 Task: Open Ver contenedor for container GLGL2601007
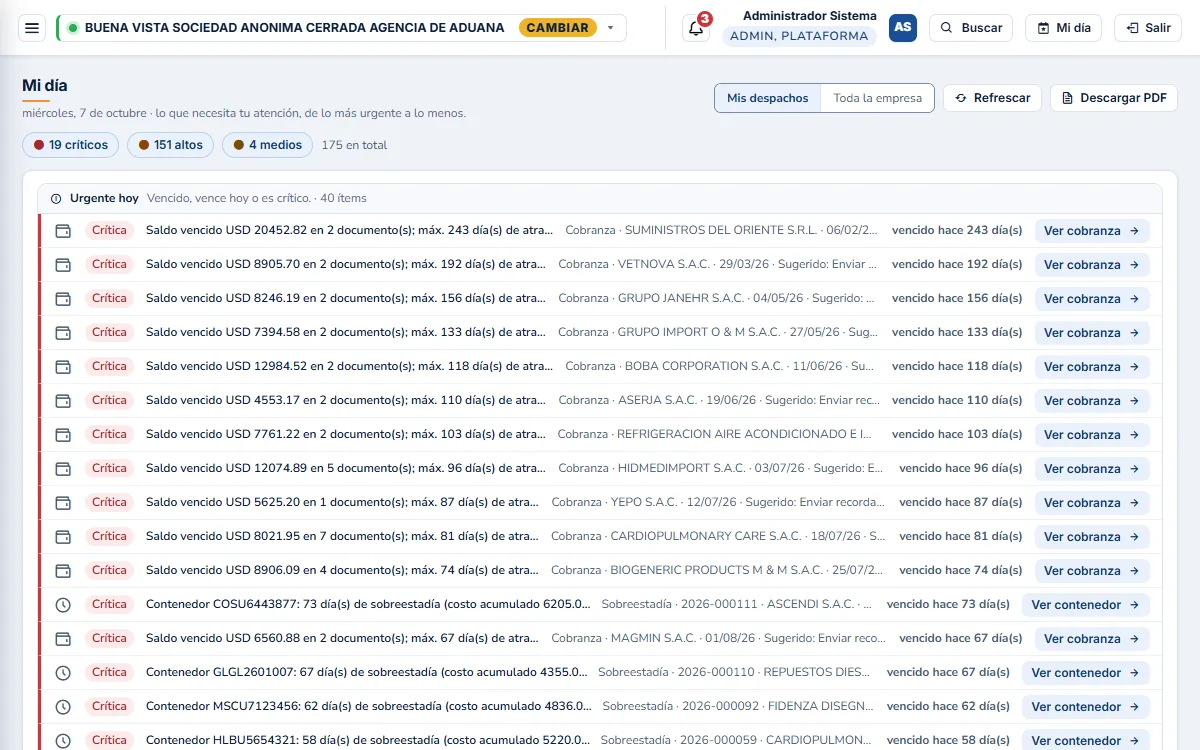click(1086, 673)
